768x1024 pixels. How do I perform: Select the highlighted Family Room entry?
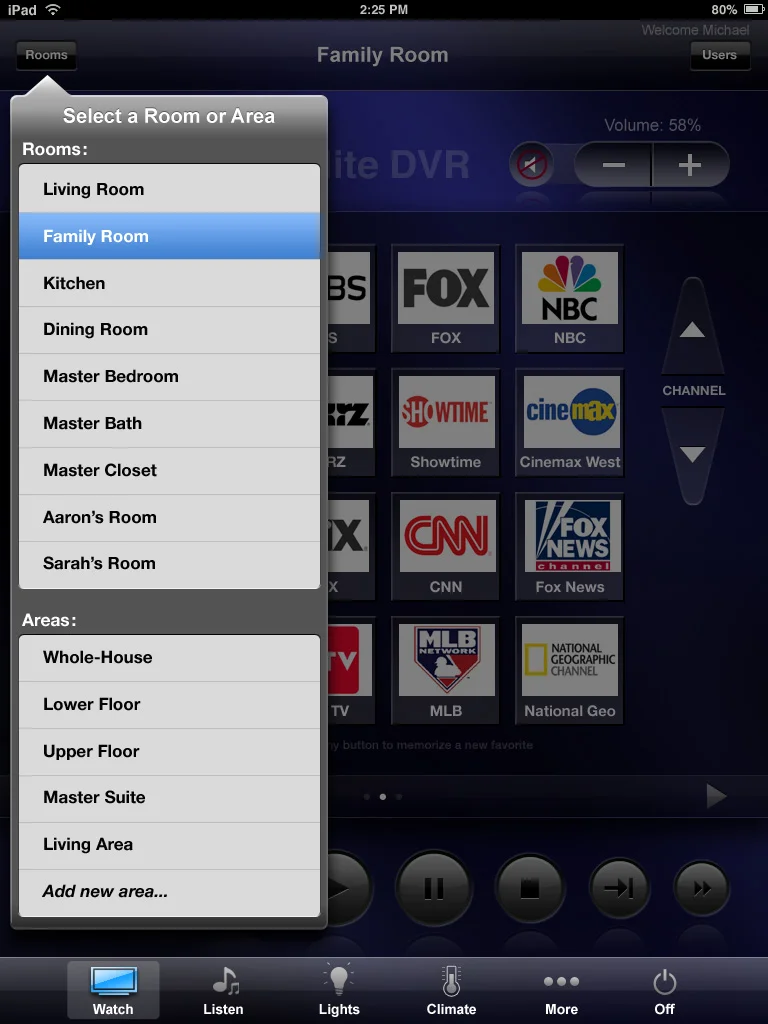[169, 236]
